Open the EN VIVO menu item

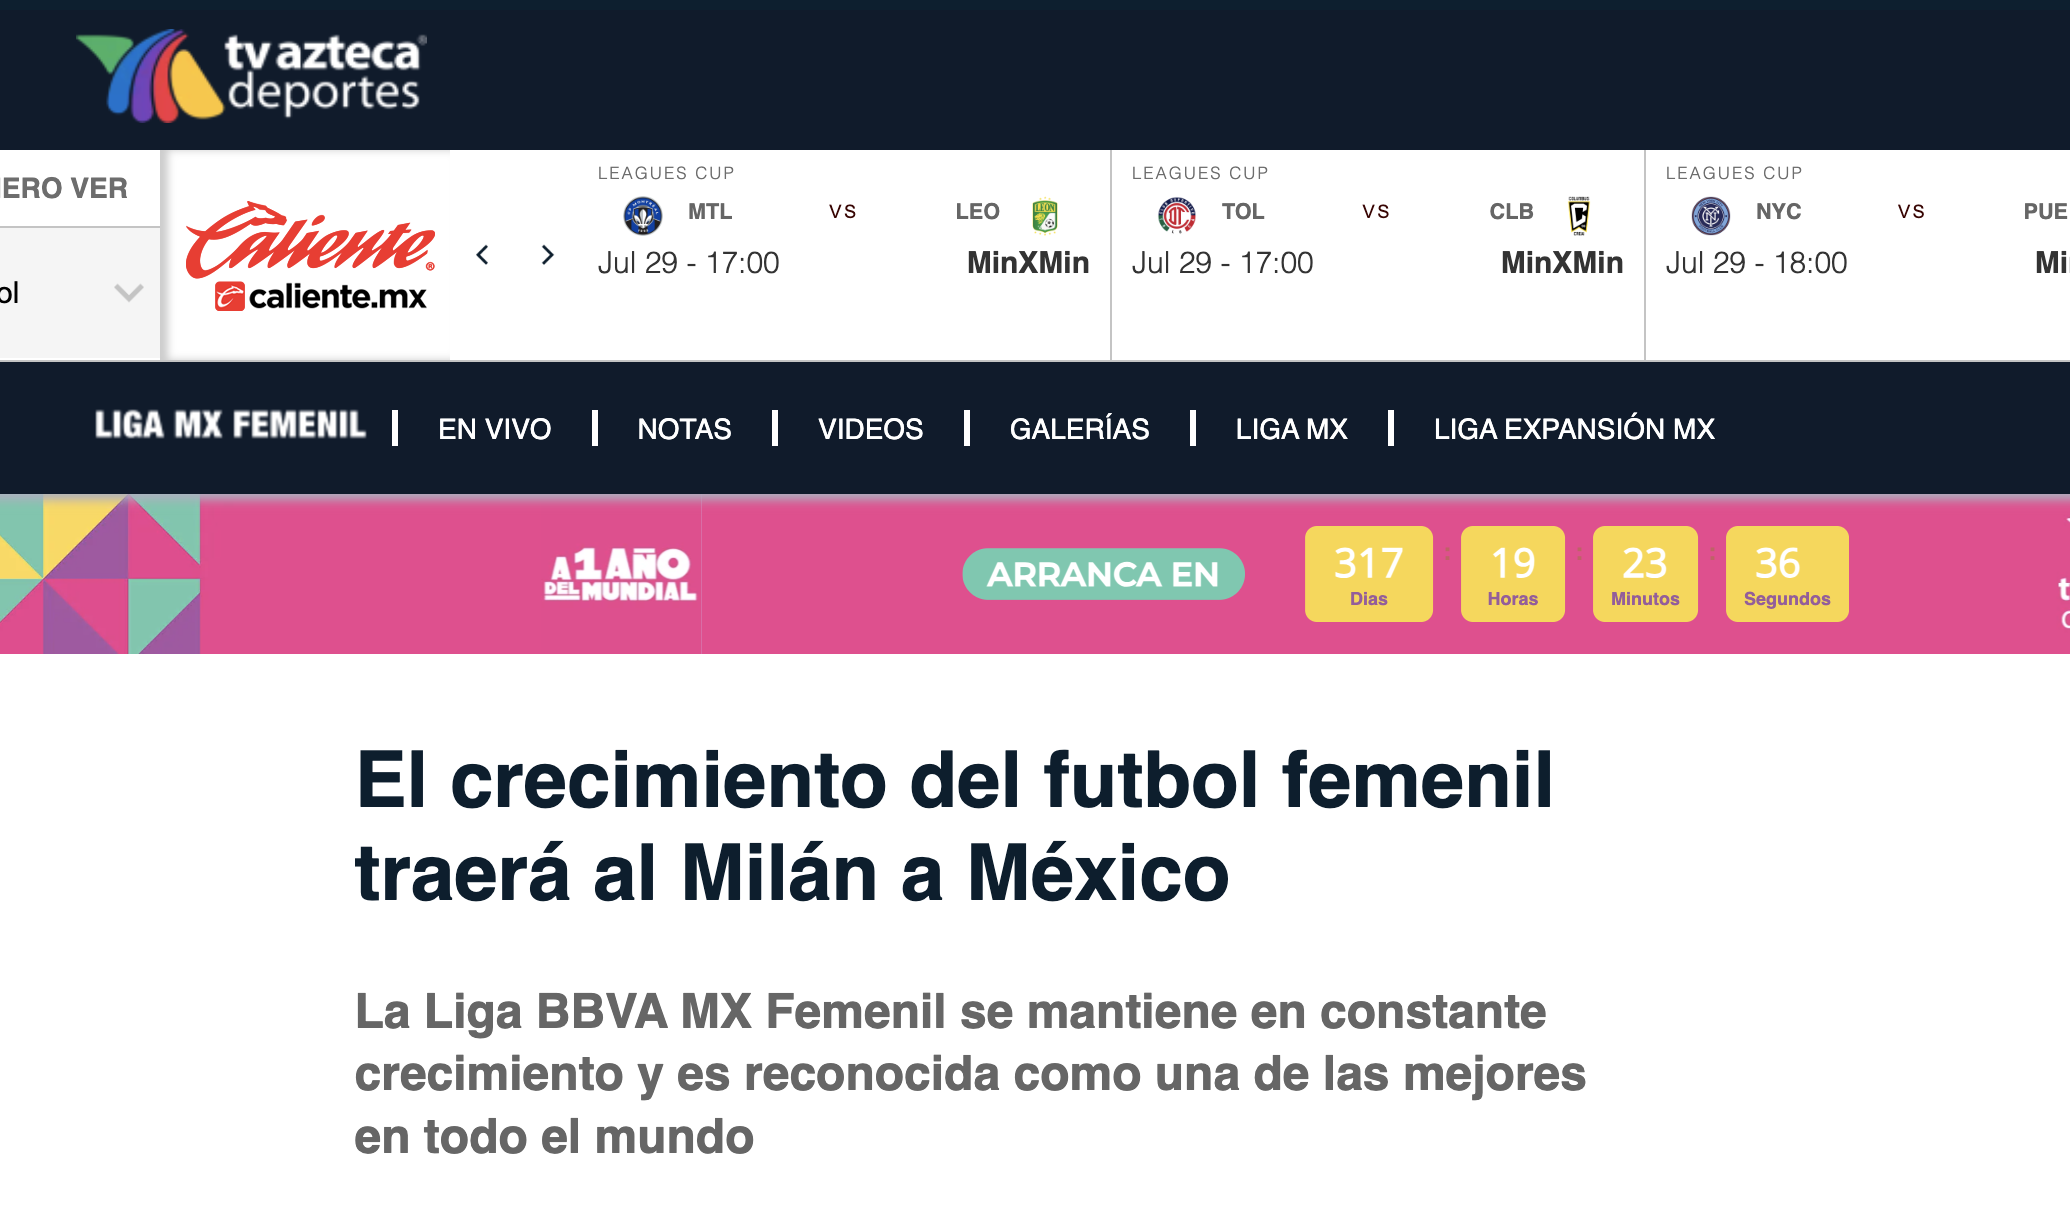click(x=494, y=429)
